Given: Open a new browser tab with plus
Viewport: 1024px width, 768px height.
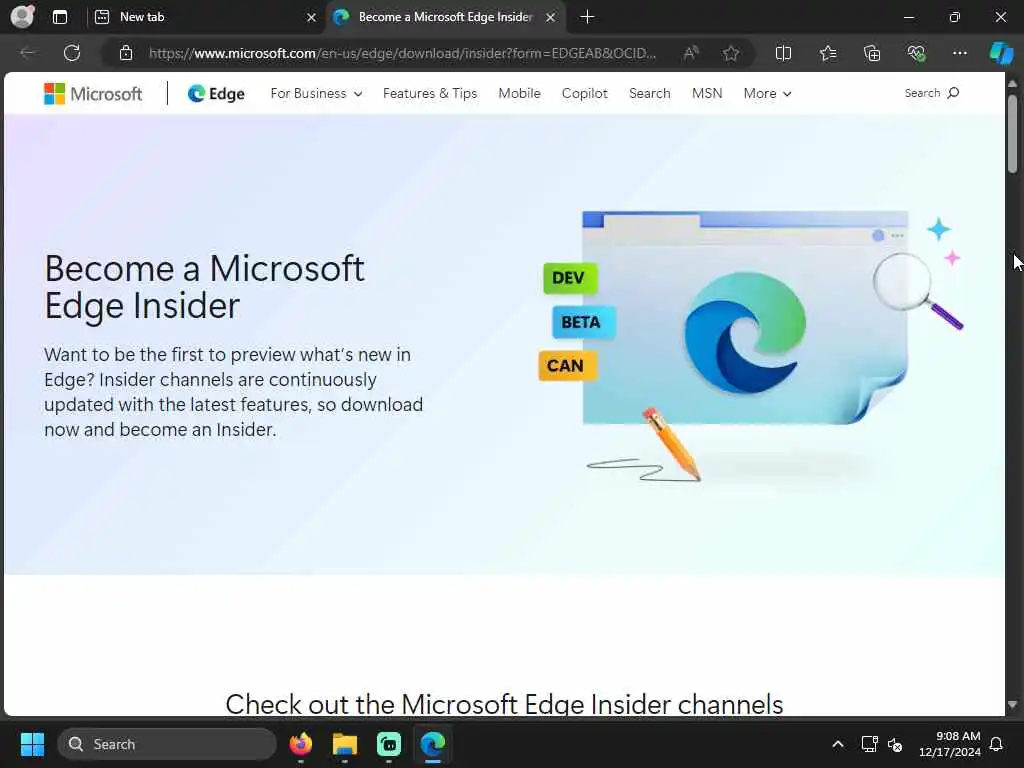Looking at the screenshot, I should [x=587, y=17].
